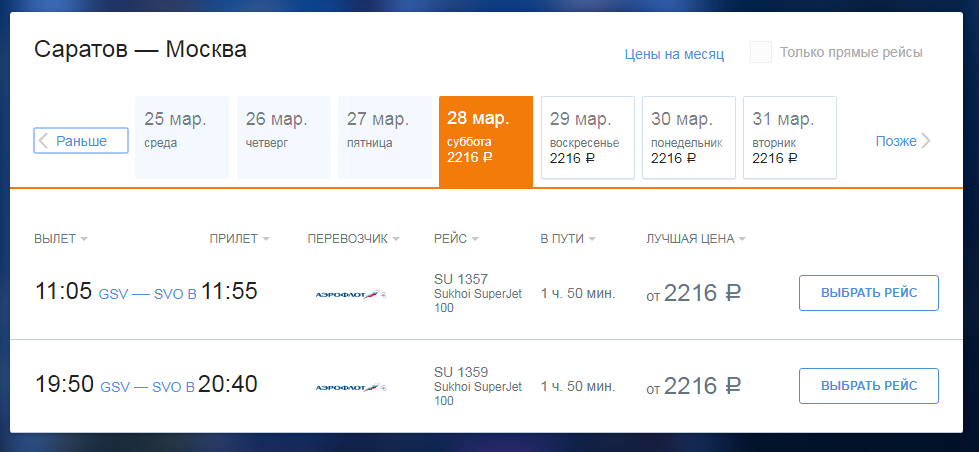This screenshot has width=979, height=452.
Task: Click ВЫБРАТЬ РЕЙС for the 19:50 flight
Action: pyautogui.click(x=868, y=386)
